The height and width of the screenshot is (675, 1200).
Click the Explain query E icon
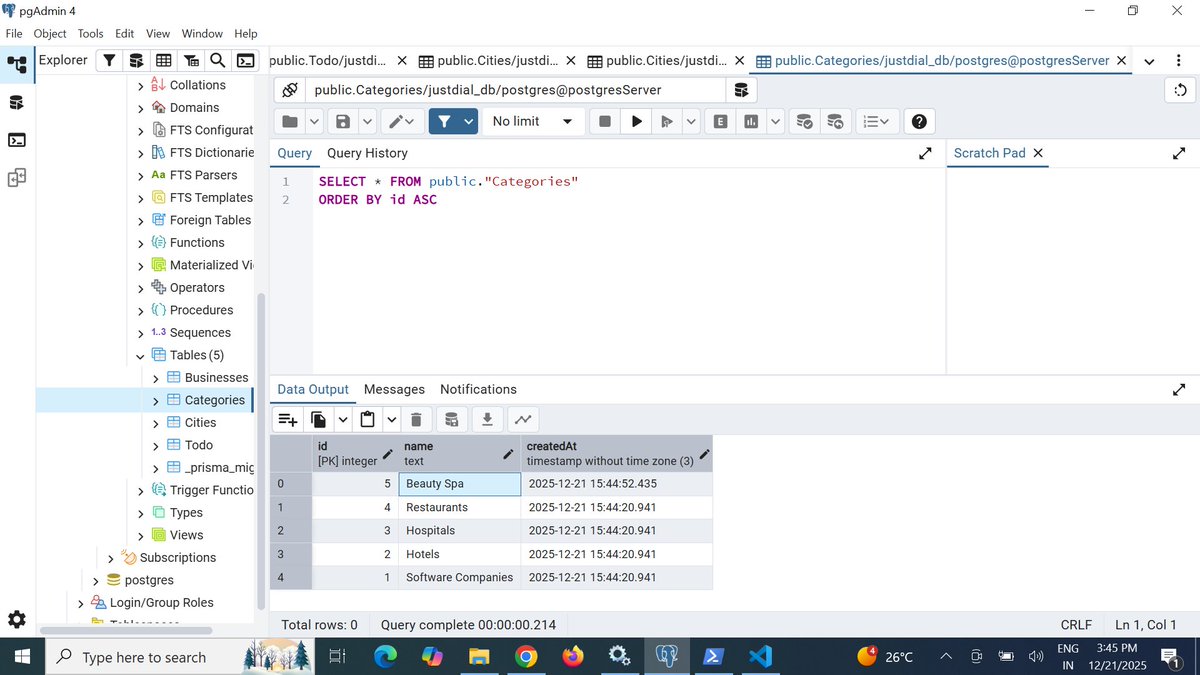[x=720, y=121]
